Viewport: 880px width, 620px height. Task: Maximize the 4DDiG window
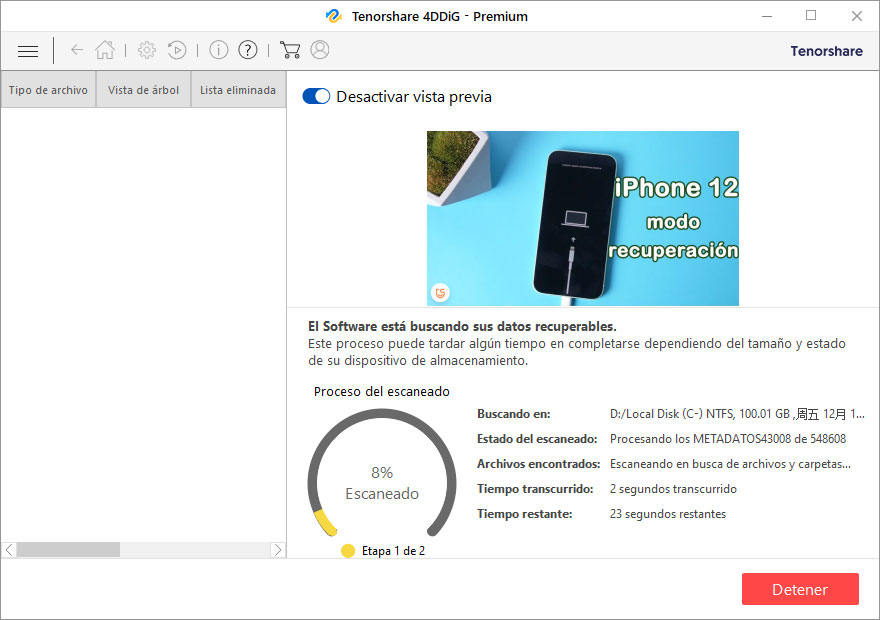click(x=811, y=16)
